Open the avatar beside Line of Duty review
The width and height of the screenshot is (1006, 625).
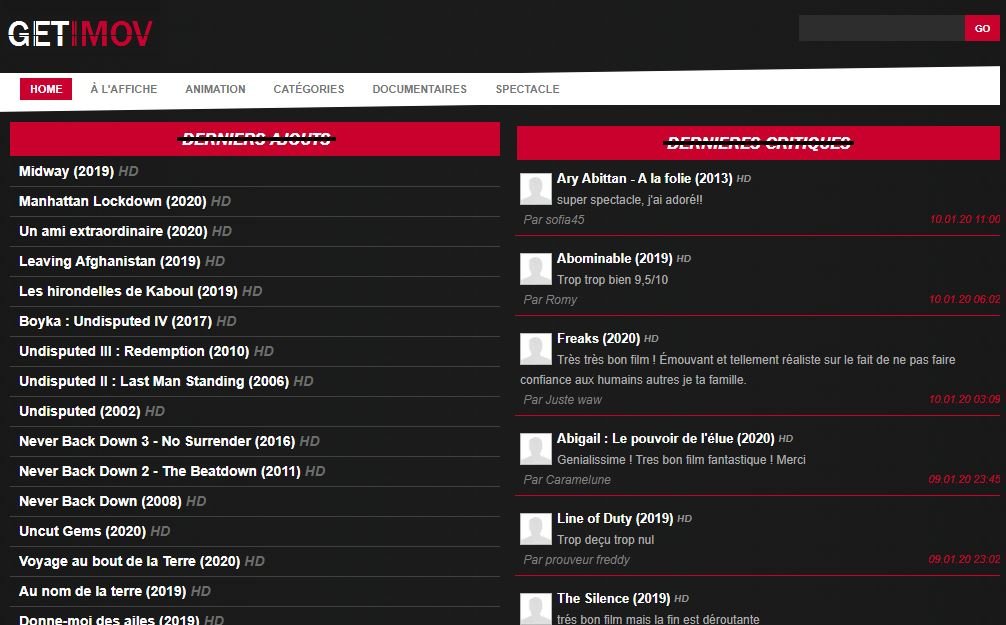[x=536, y=529]
